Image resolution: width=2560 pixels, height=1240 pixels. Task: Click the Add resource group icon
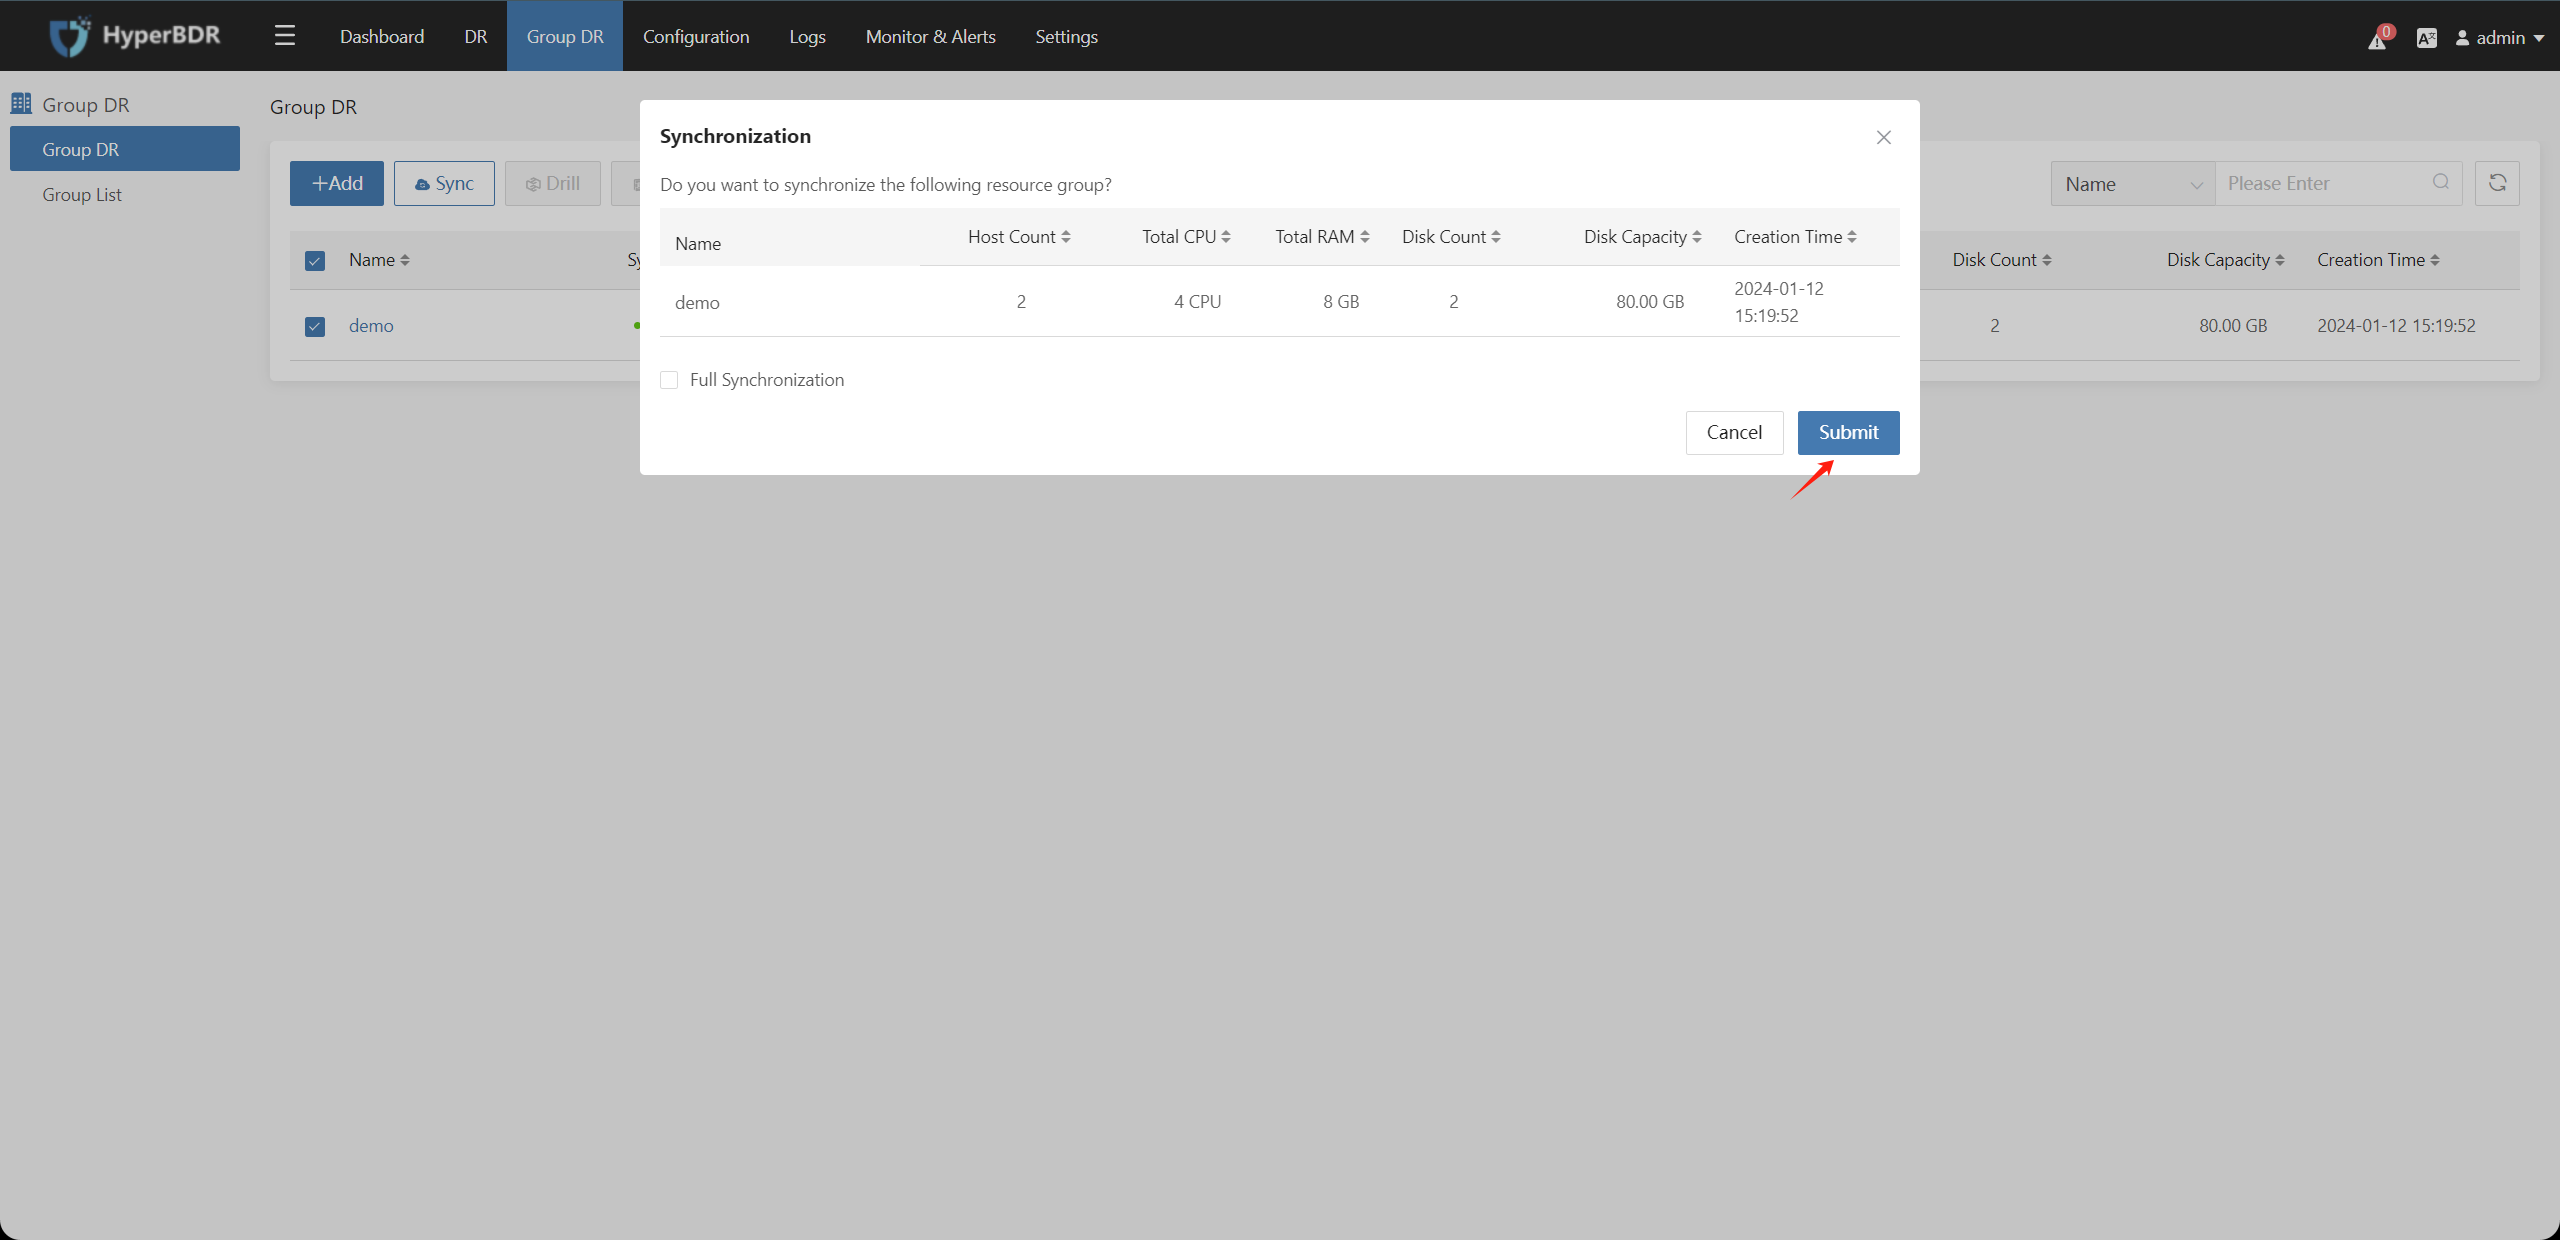(336, 183)
